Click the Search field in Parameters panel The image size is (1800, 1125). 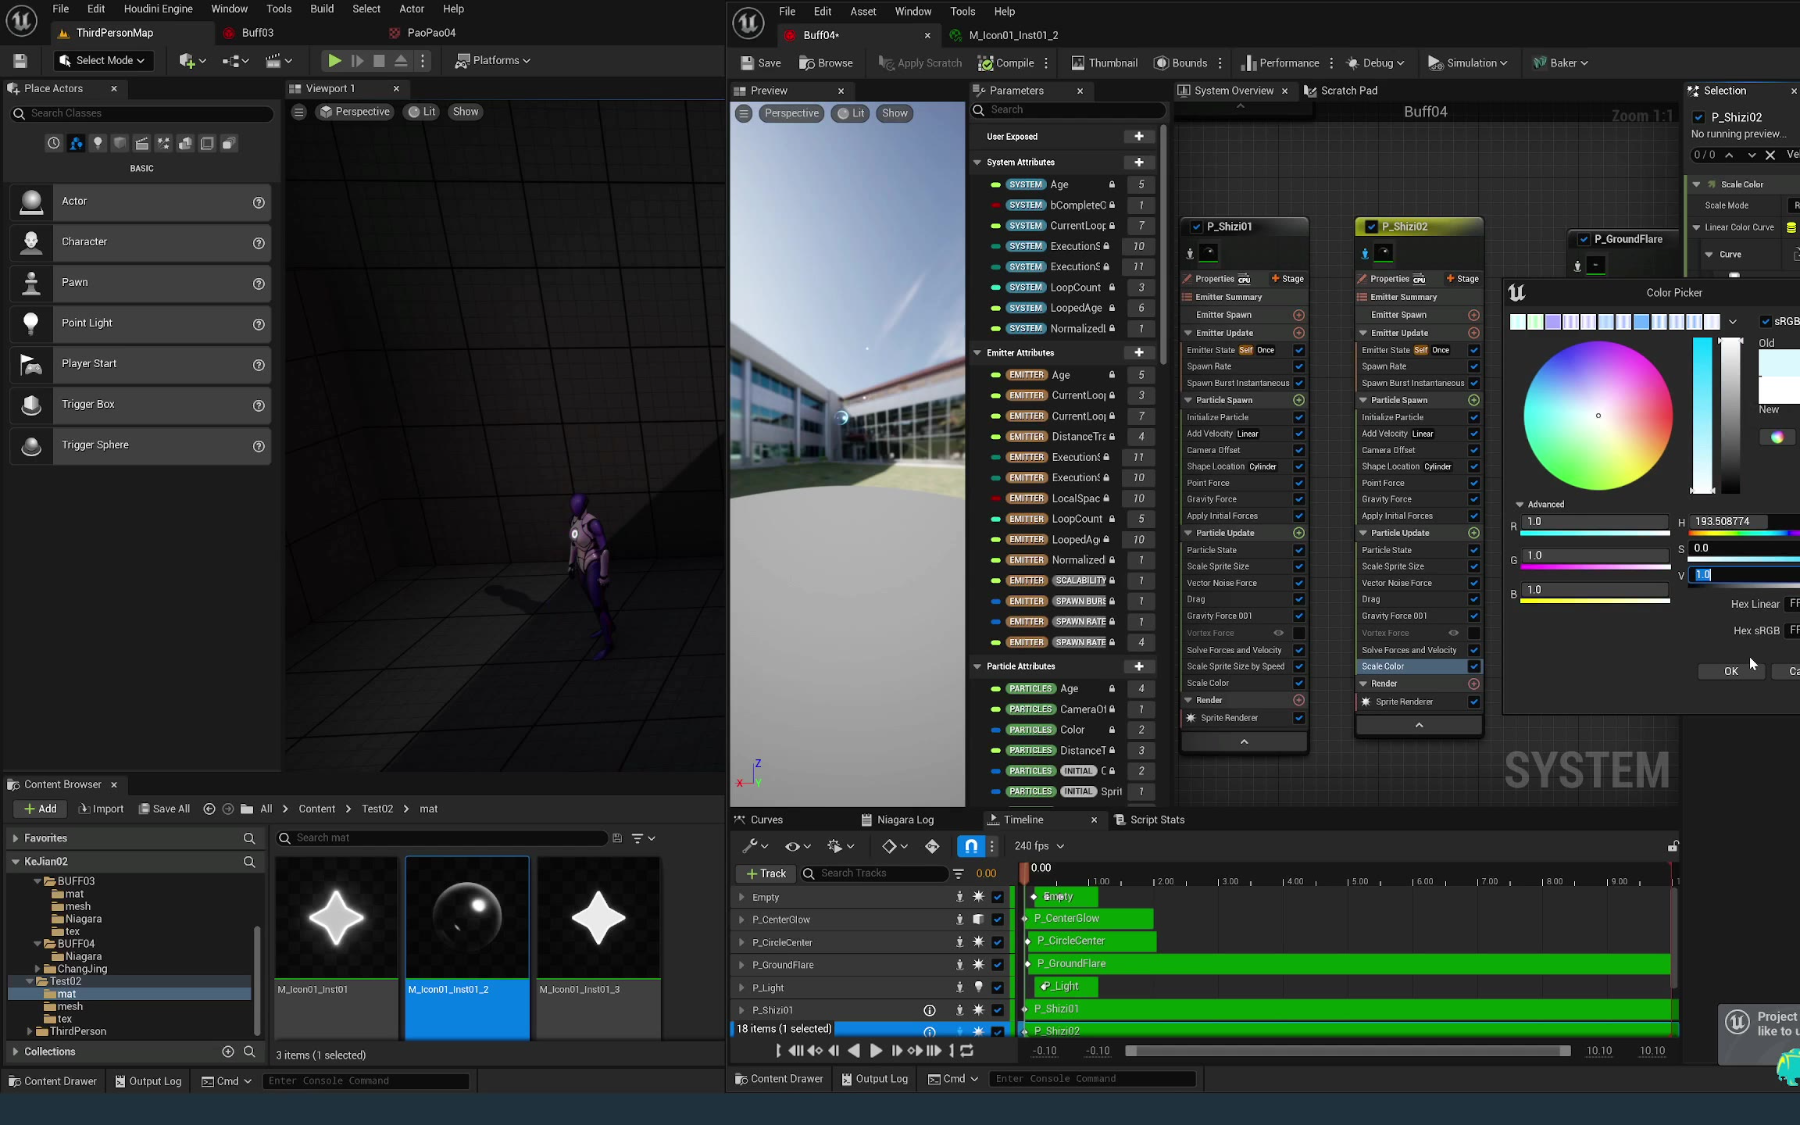click(1068, 110)
